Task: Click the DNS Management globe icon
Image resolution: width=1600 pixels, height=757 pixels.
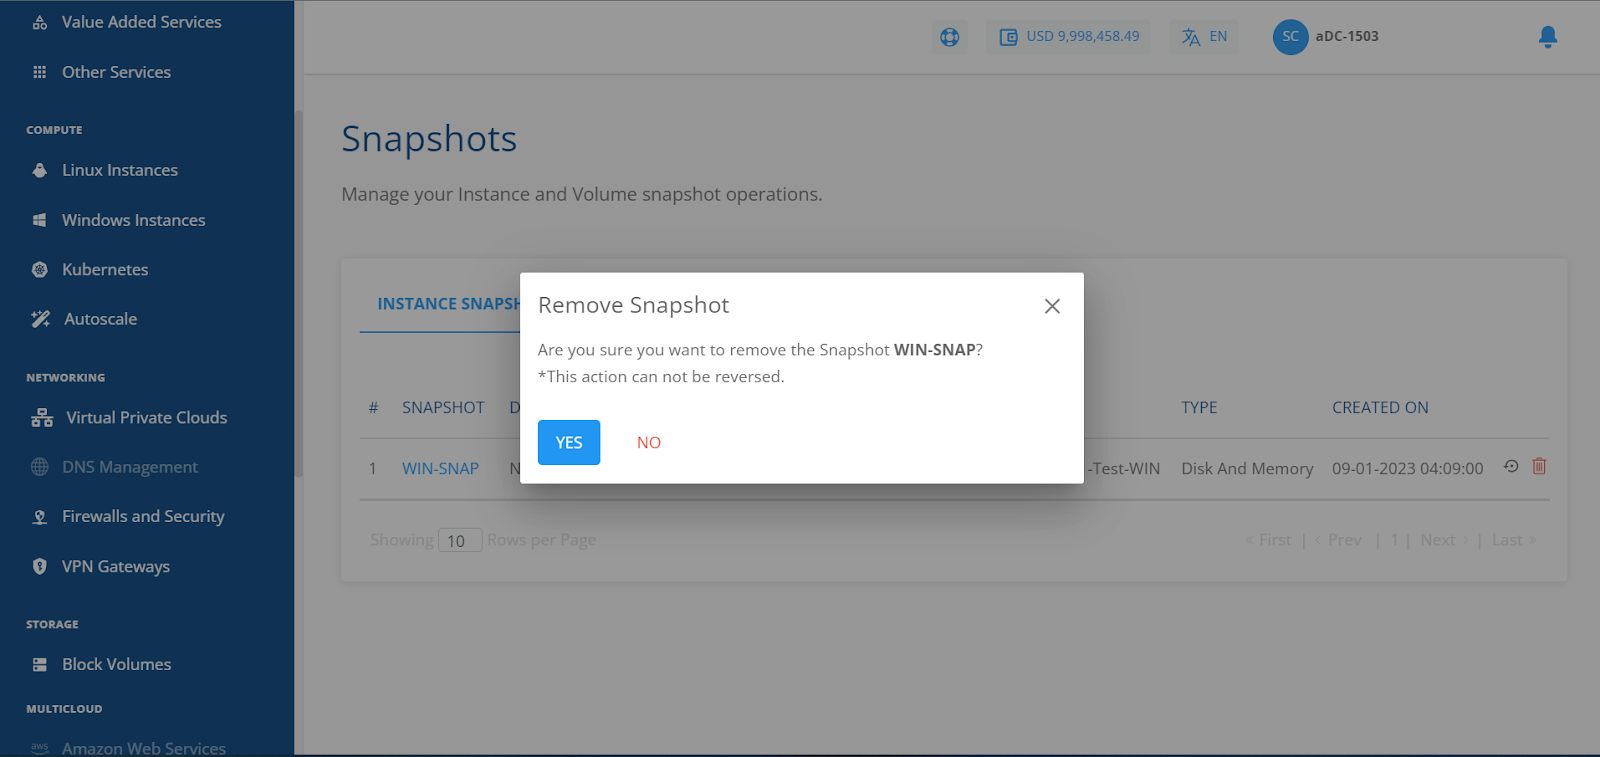Action: click(x=40, y=467)
